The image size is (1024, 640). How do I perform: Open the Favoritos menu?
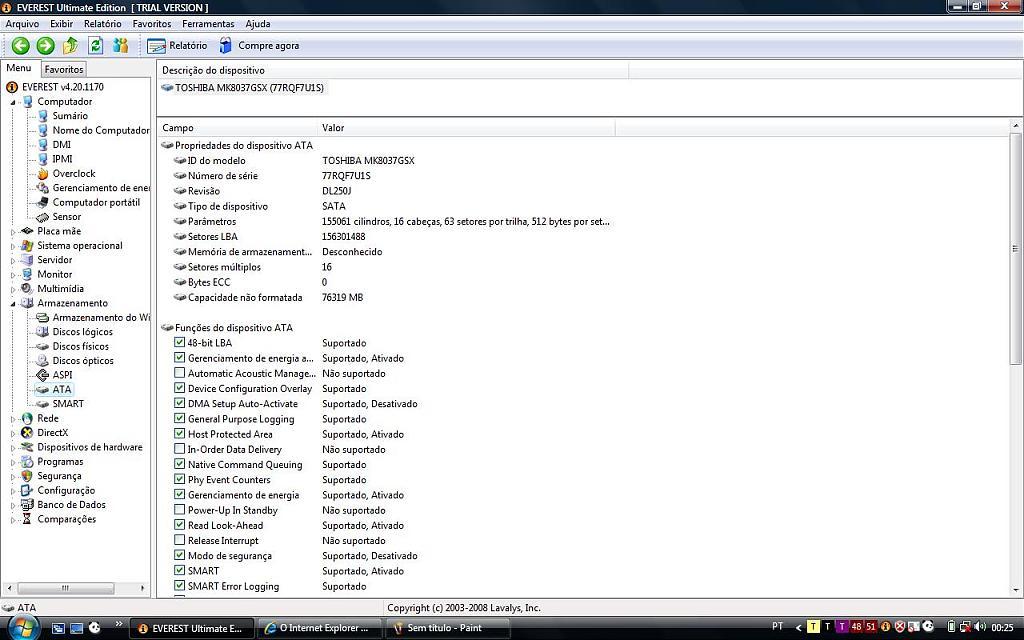152,24
